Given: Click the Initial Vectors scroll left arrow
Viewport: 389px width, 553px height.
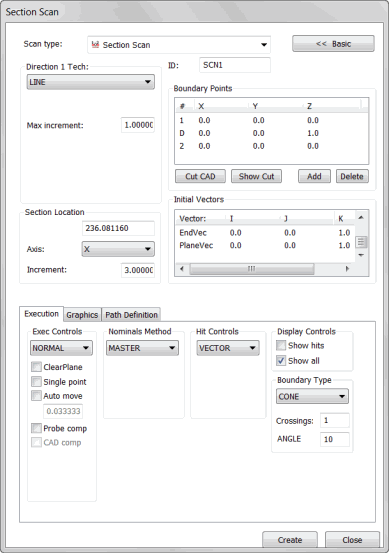Looking at the screenshot, I should (x=182, y=269).
